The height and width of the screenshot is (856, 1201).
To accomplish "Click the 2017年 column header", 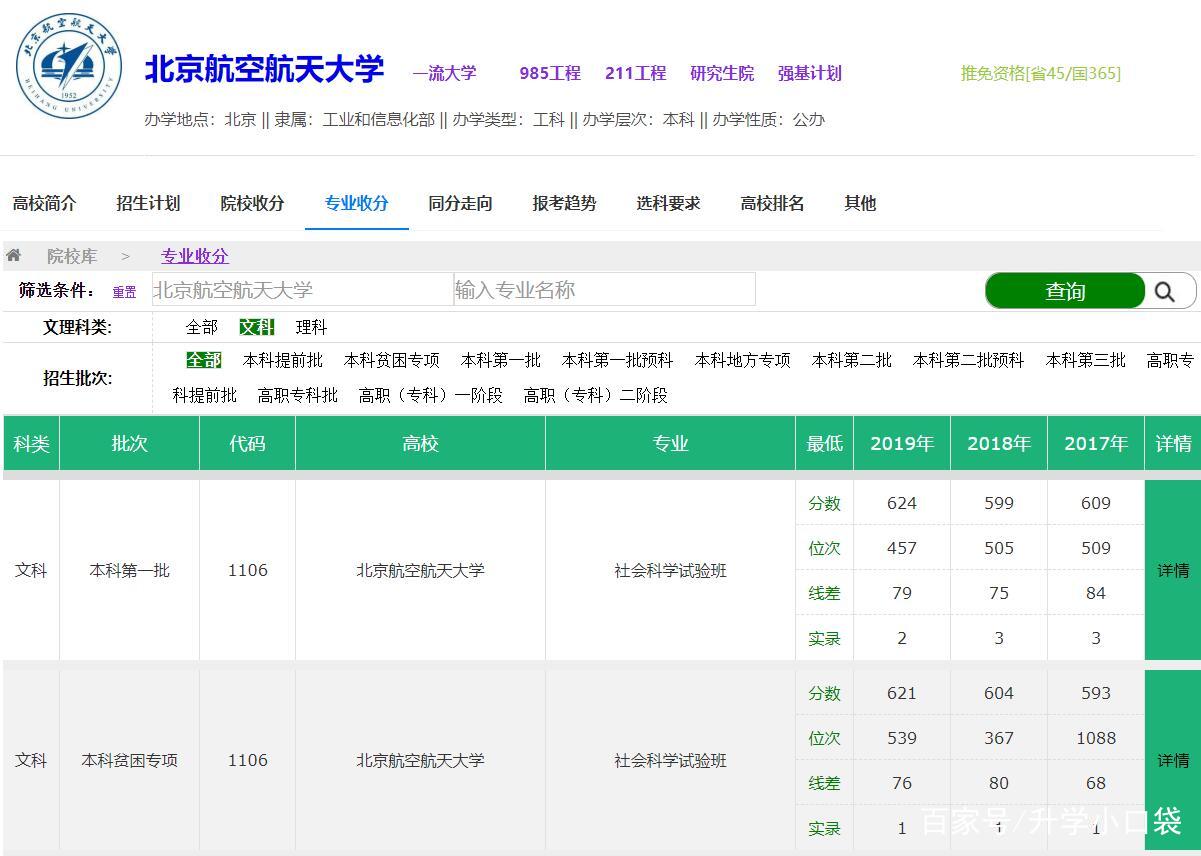I will point(1096,443).
